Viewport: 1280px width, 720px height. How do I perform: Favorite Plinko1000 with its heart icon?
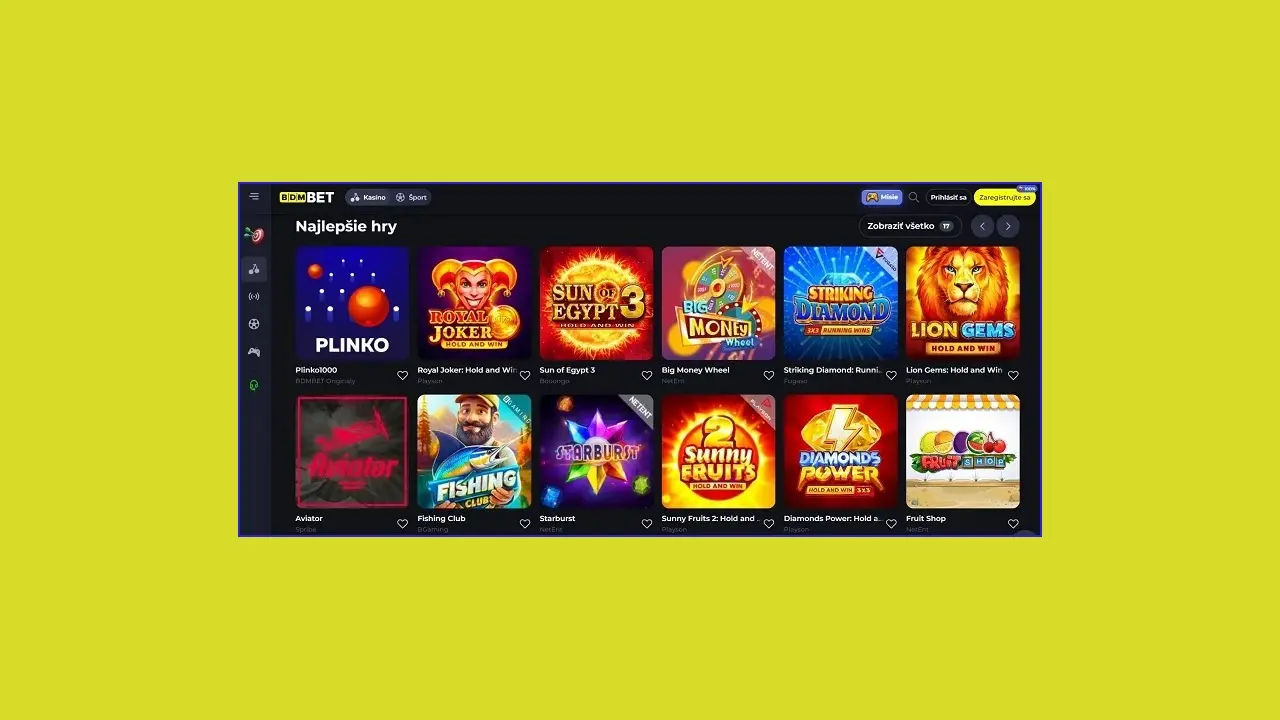(403, 376)
